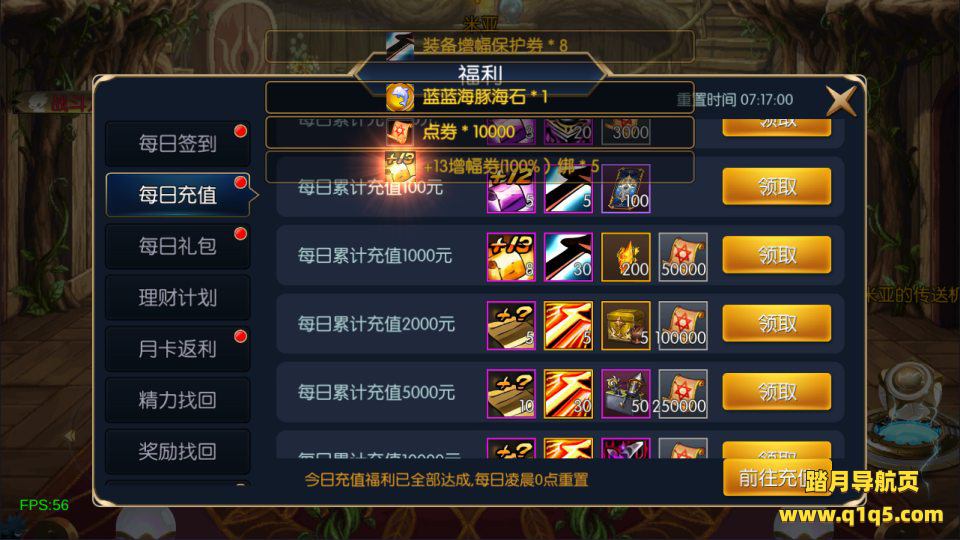The image size is (960, 540).
Task: Select the orange slash icon in 5000元 row
Action: coord(568,394)
